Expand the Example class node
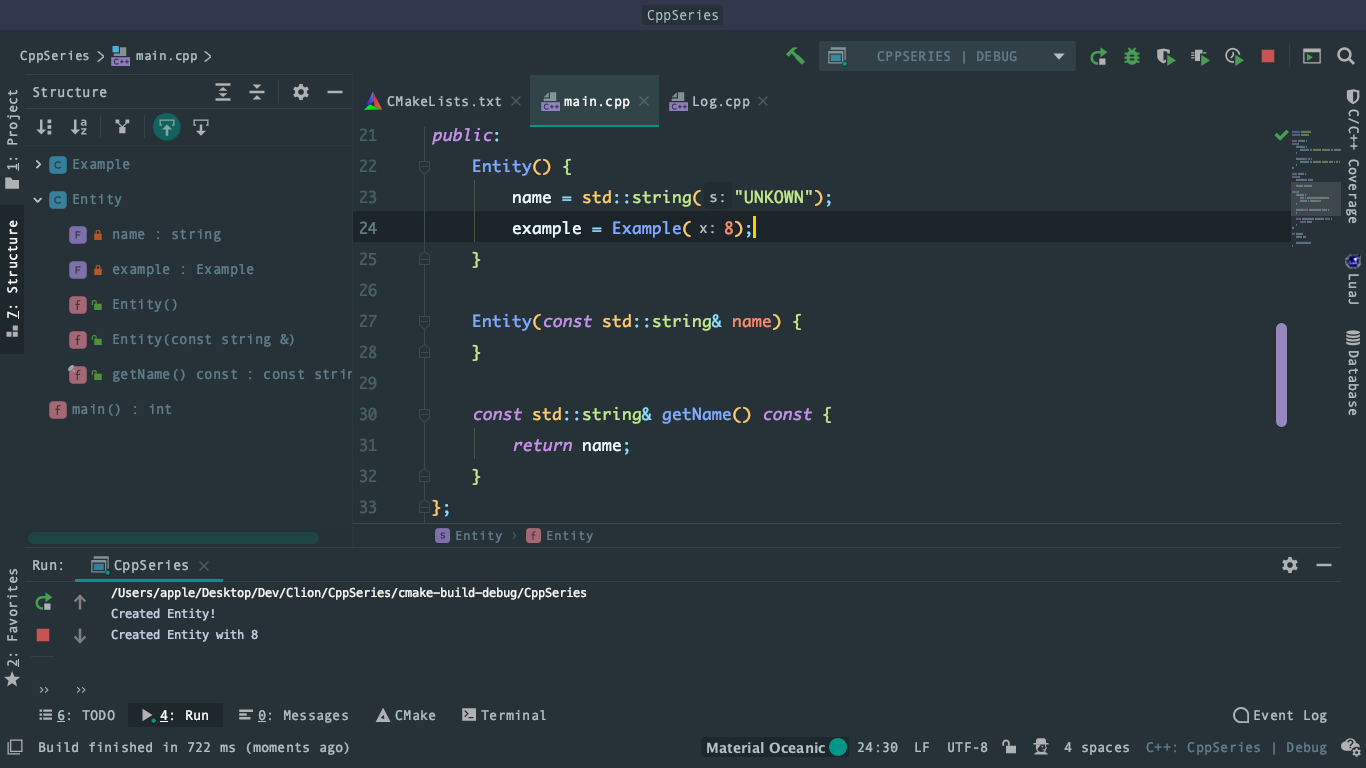 click(x=38, y=164)
